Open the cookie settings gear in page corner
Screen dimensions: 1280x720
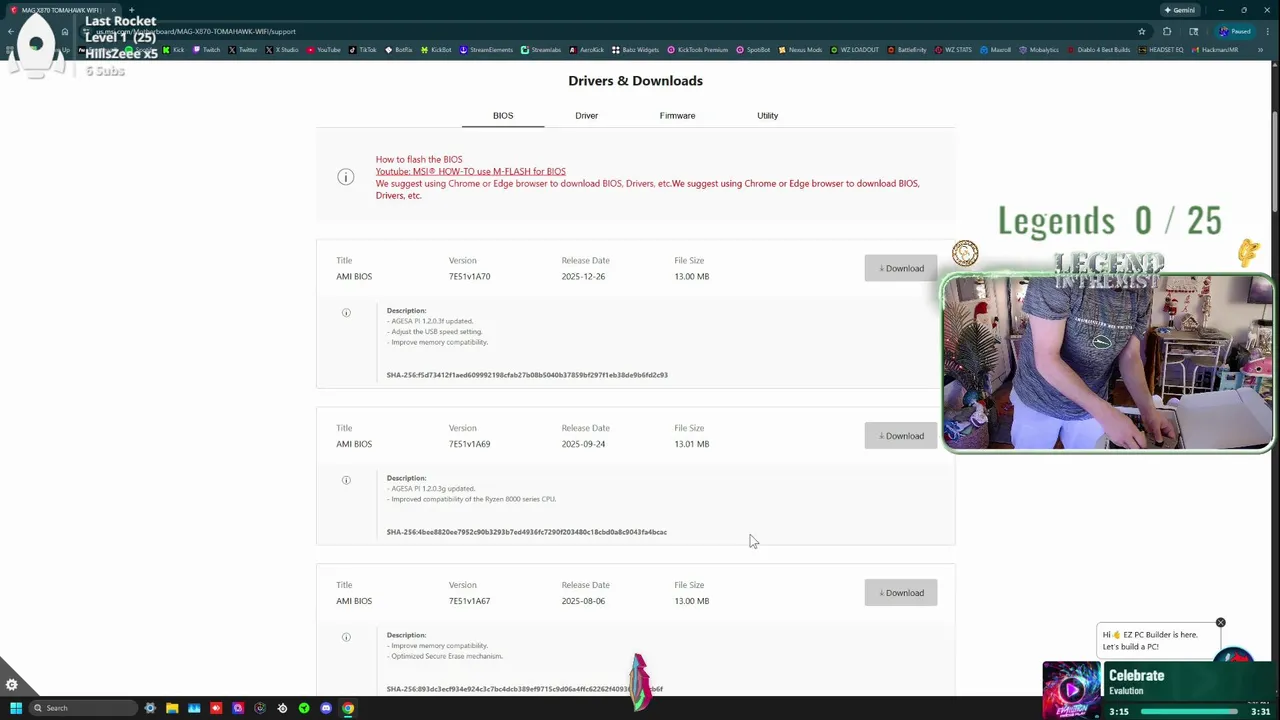[12, 685]
